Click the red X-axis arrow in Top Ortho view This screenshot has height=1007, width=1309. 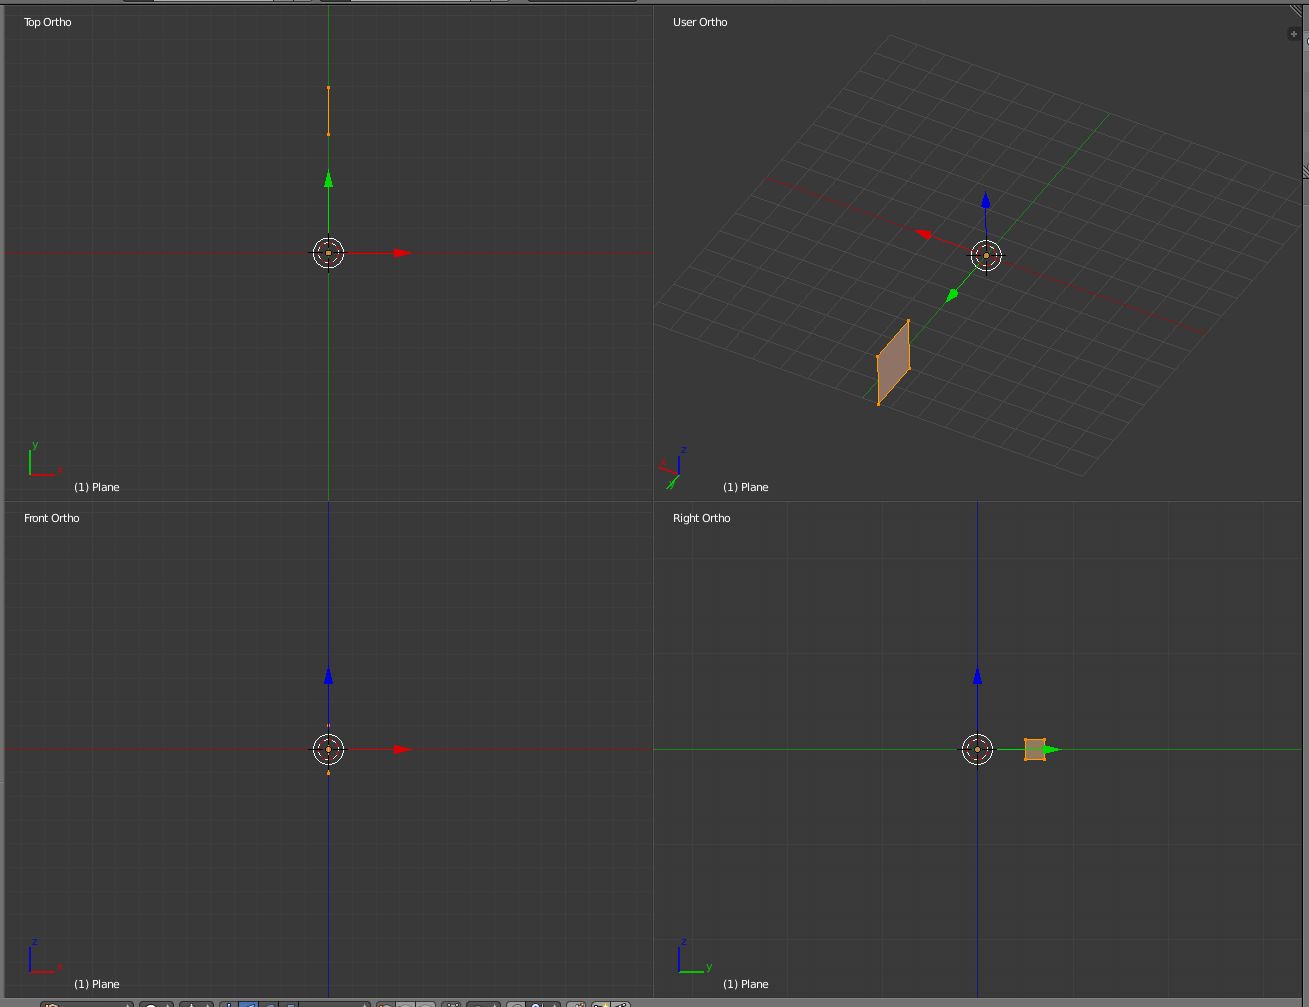coord(402,253)
